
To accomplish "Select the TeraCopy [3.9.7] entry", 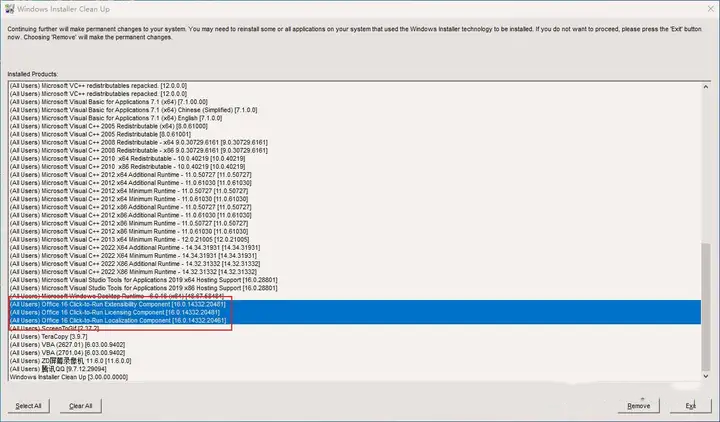I will click(x=49, y=337).
